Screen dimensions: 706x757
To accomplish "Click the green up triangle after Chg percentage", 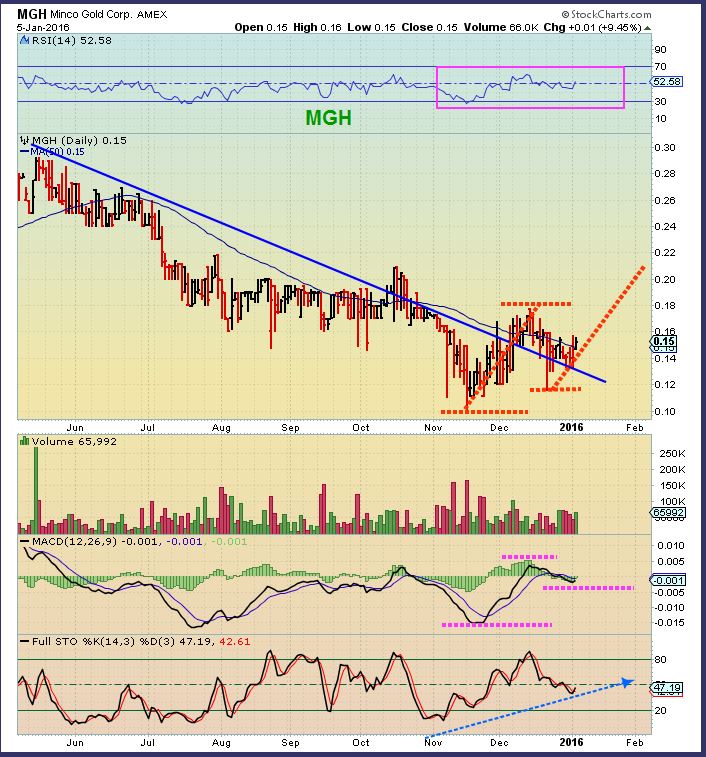I will point(648,28).
